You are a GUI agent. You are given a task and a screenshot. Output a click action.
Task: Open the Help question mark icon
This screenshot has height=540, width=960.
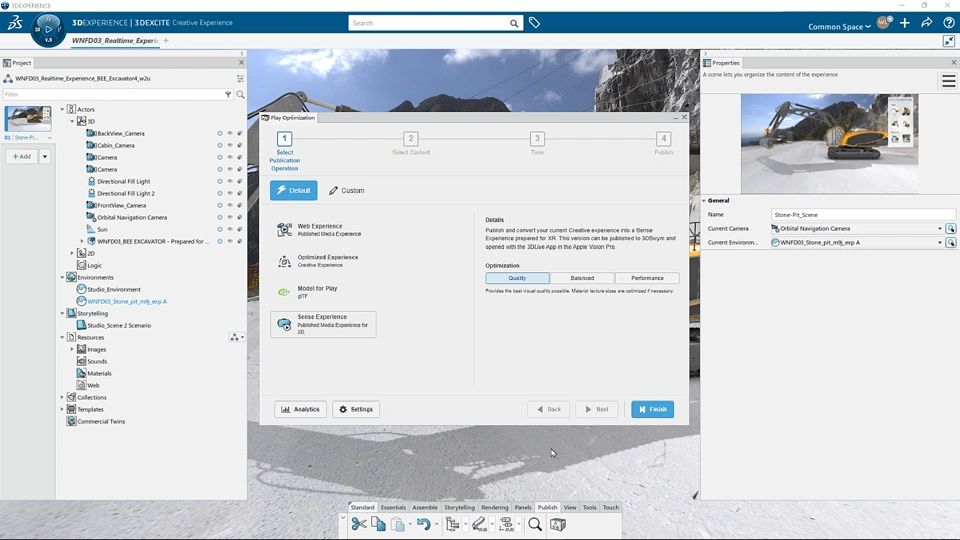(x=949, y=23)
